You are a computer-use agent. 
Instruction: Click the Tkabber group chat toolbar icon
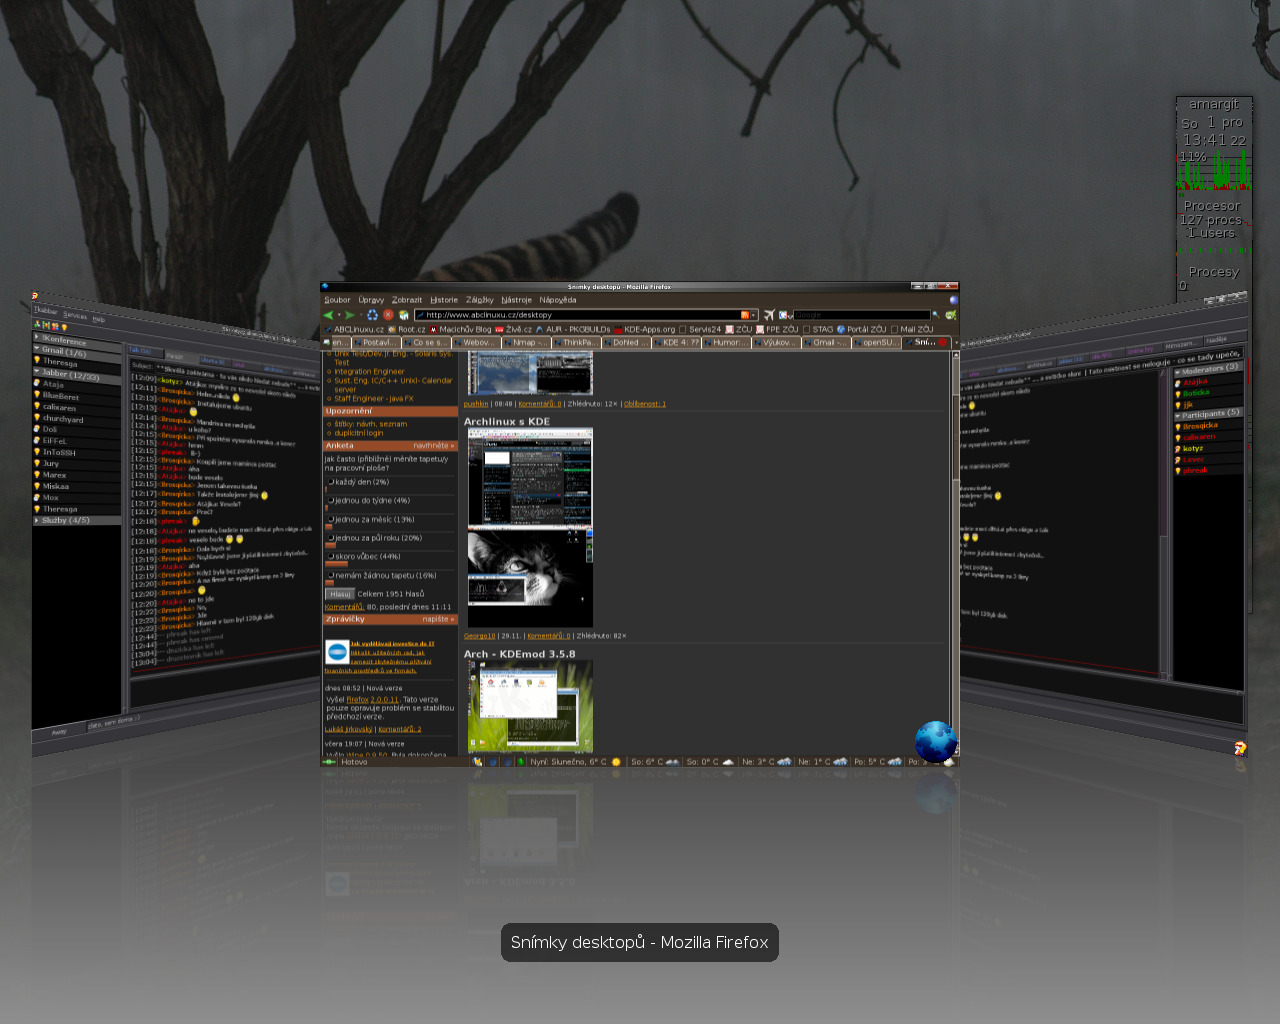[x=55, y=326]
